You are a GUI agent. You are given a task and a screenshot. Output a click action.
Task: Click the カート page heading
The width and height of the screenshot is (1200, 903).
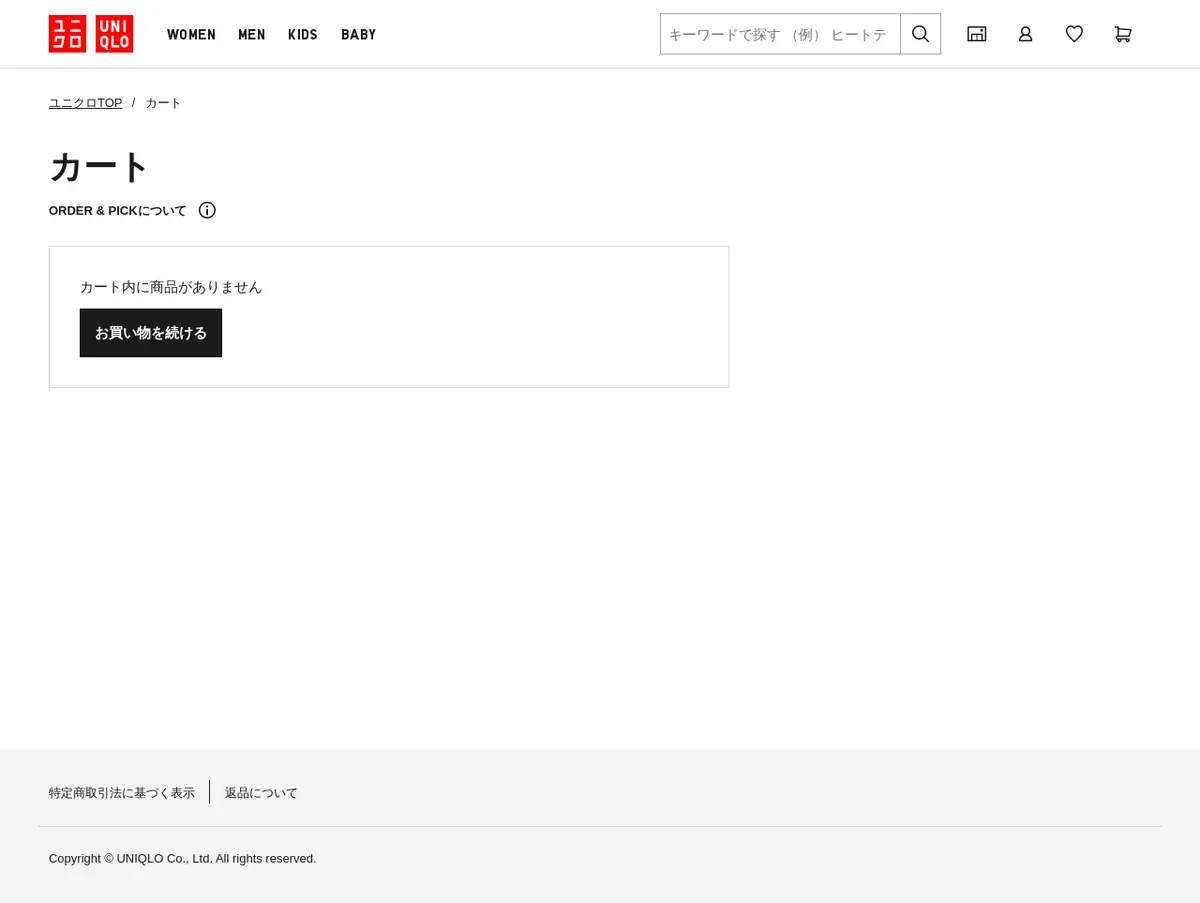tap(98, 167)
